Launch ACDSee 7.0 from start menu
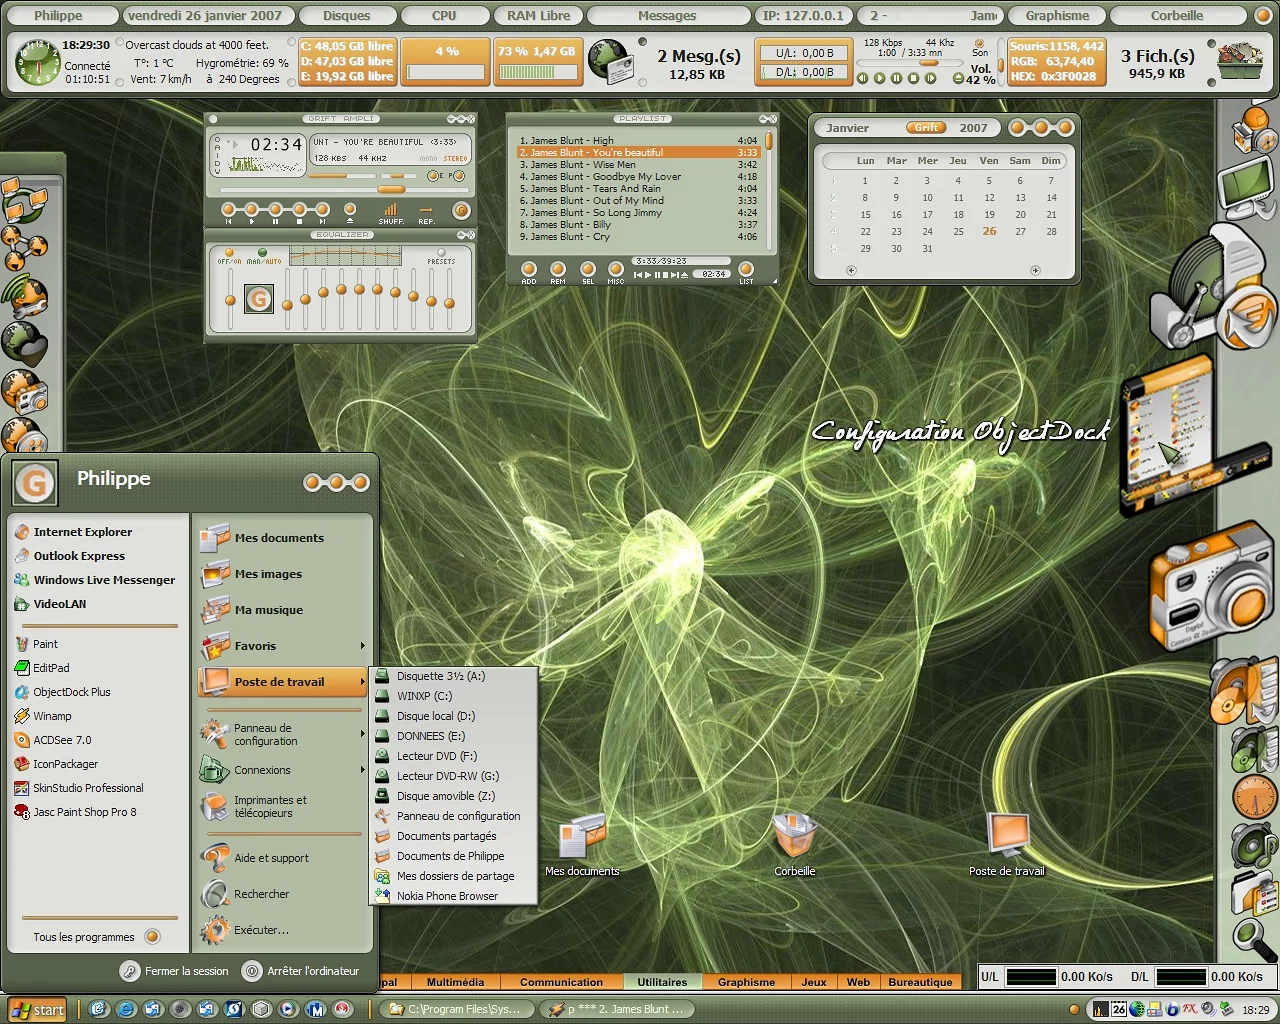Screen dimensions: 1280x1024 (62, 740)
